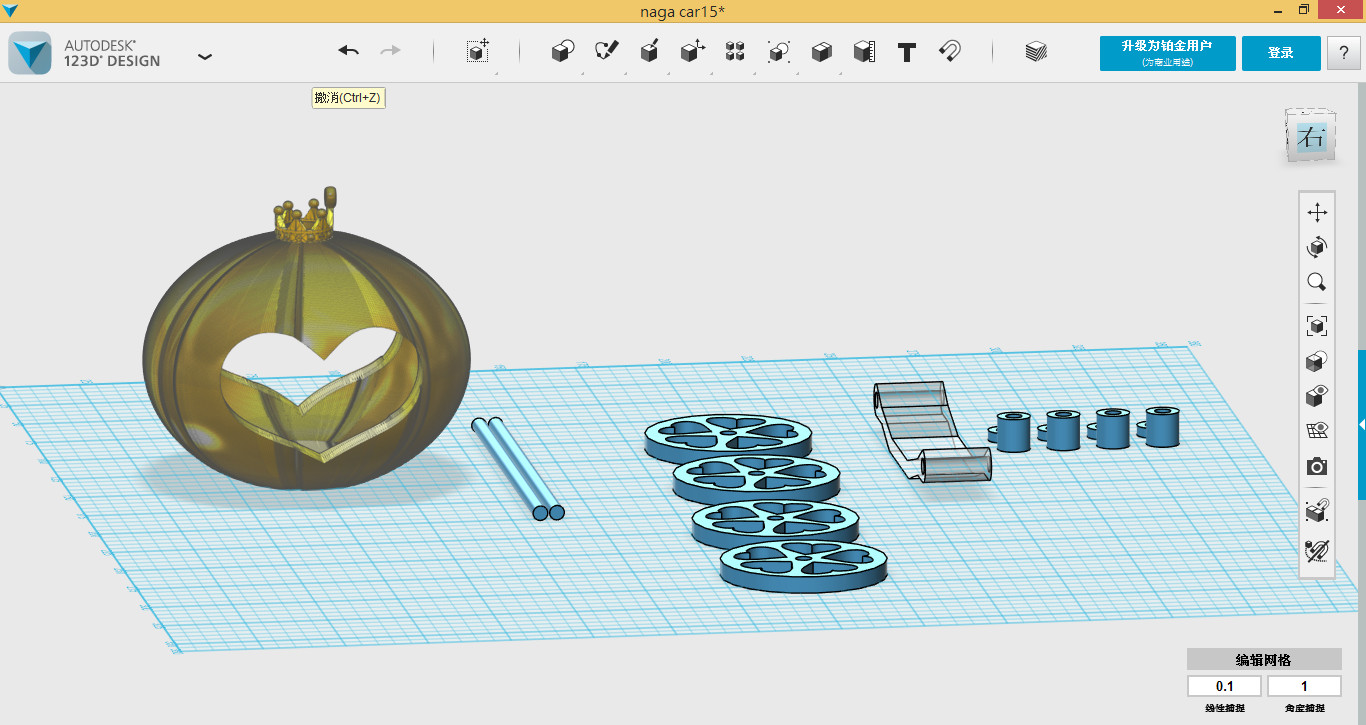Image resolution: width=1366 pixels, height=725 pixels.
Task: Toggle solid visibility with eye-cube icon
Action: pyautogui.click(x=1317, y=396)
